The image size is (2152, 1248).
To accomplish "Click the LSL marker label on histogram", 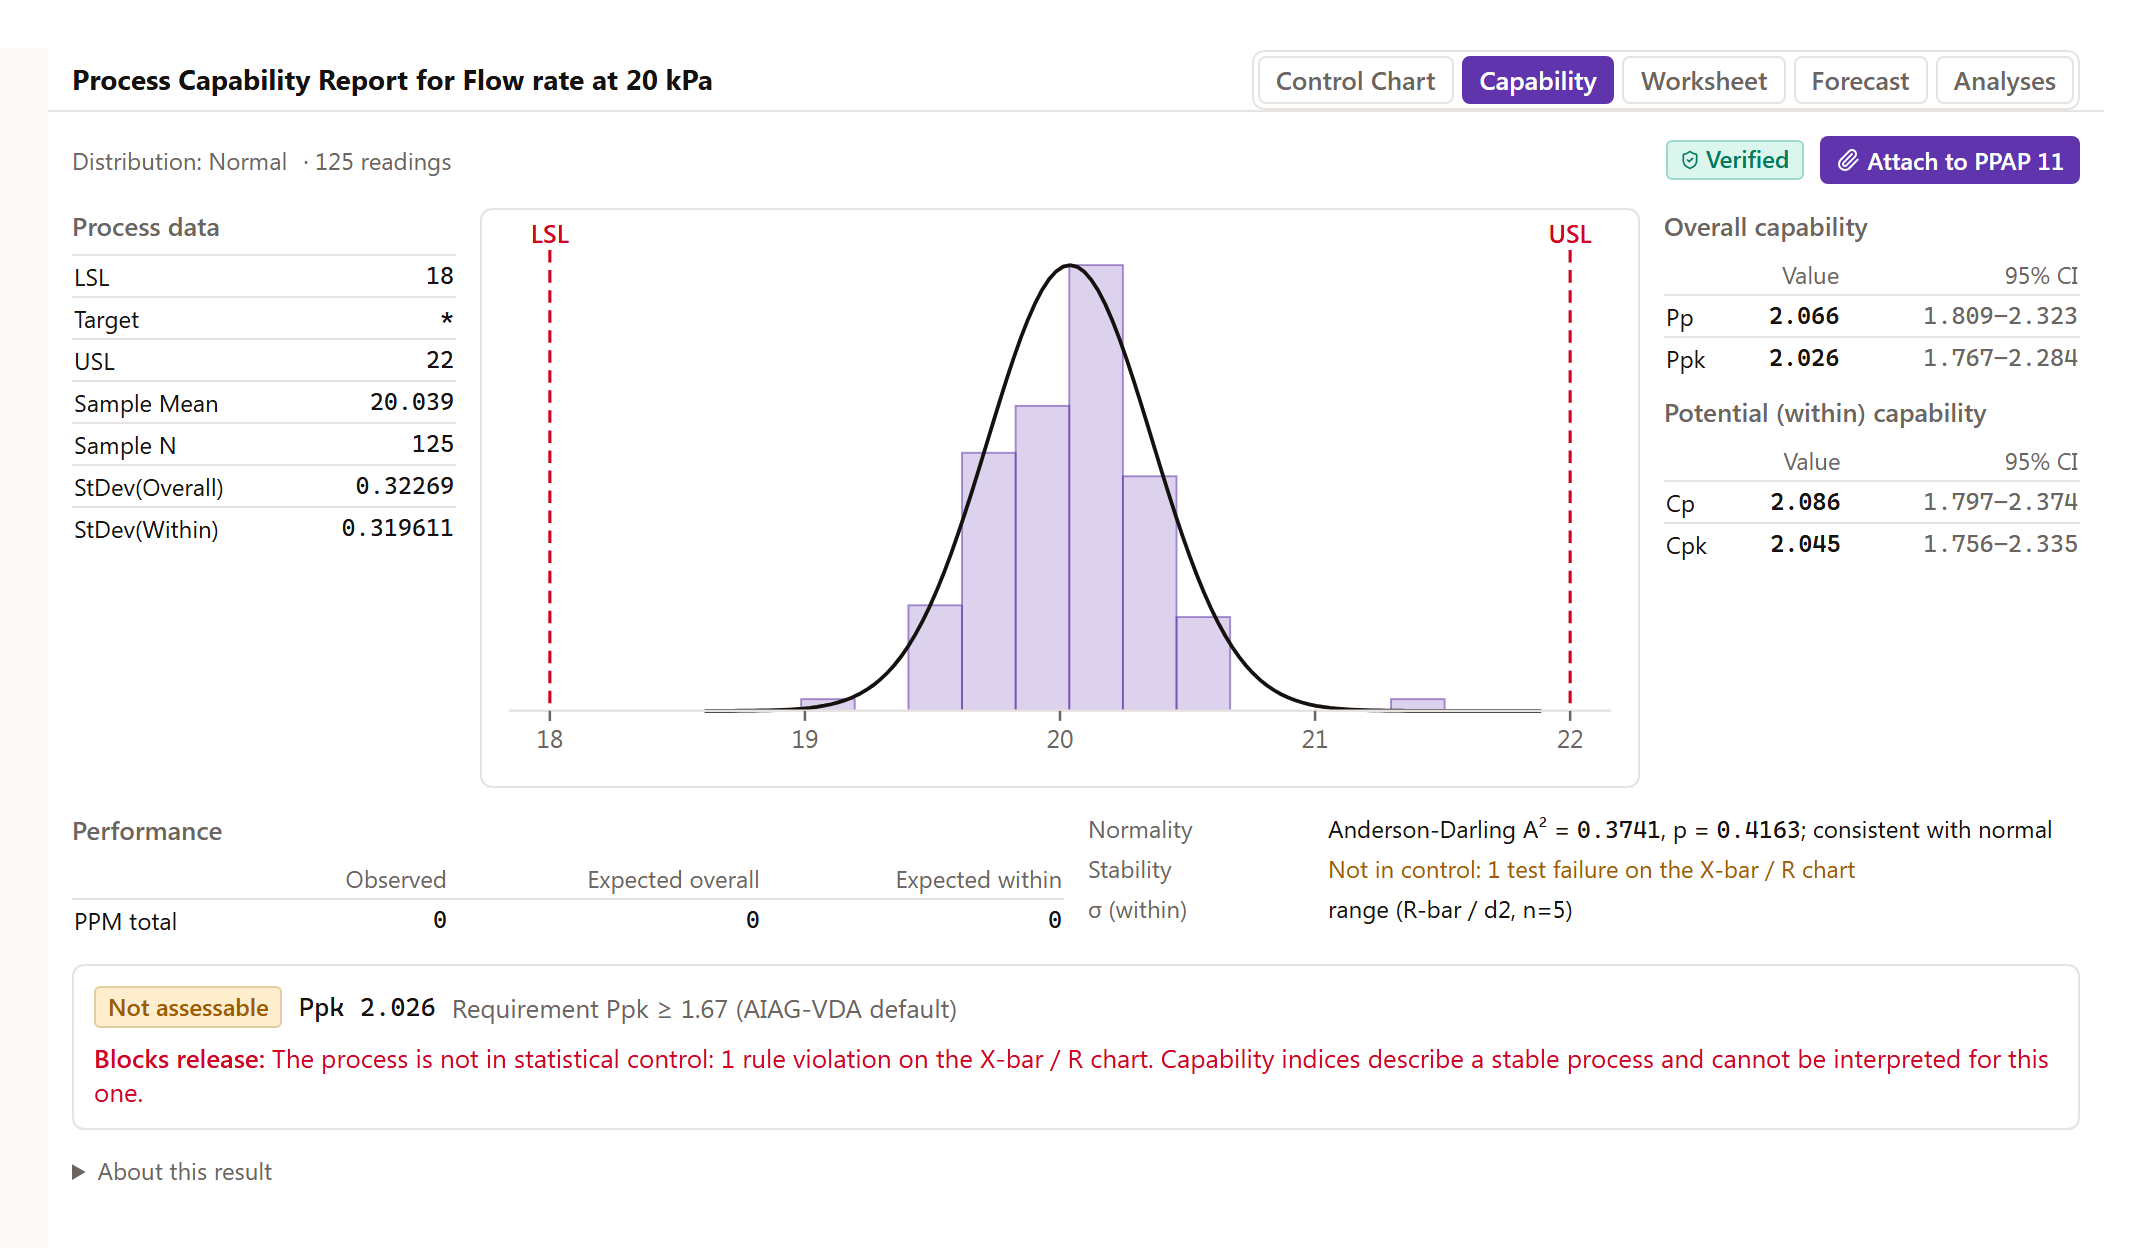I will tap(549, 234).
